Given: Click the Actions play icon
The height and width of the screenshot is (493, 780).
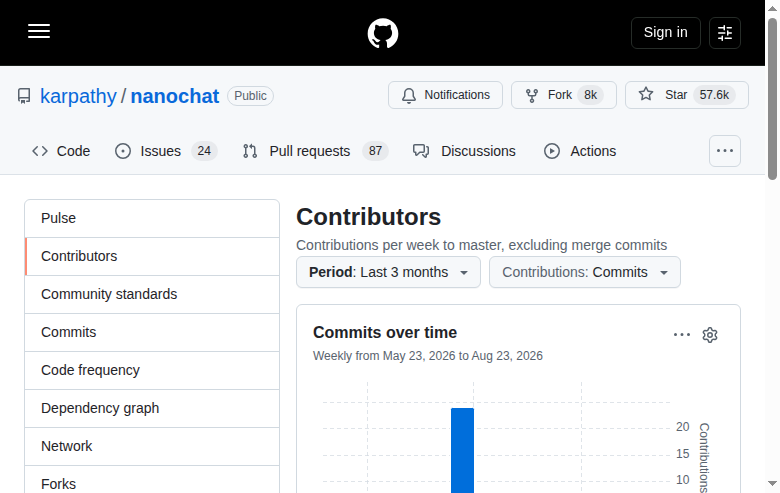Looking at the screenshot, I should [x=552, y=151].
